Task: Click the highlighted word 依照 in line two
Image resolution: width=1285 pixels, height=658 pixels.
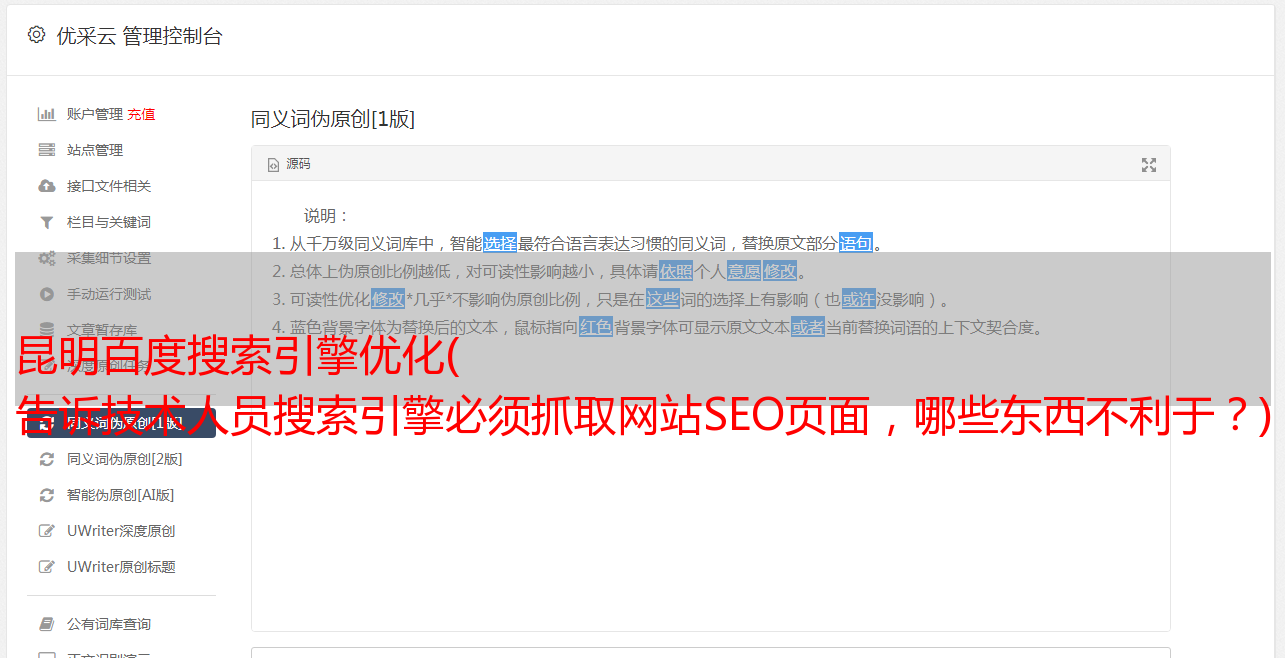Action: (675, 271)
